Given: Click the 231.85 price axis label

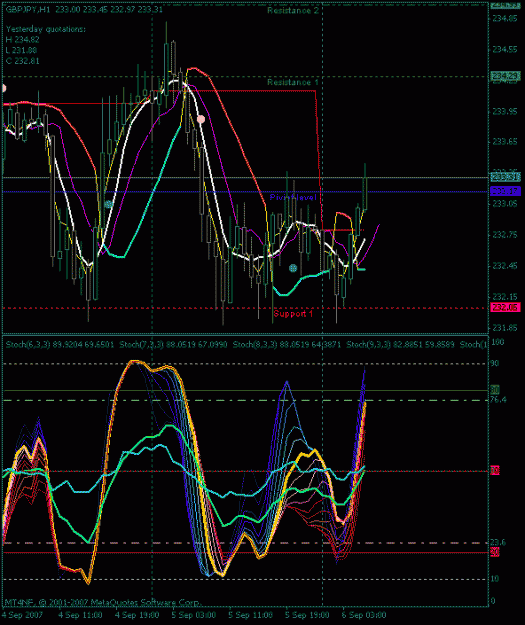Looking at the screenshot, I should 505,328.
